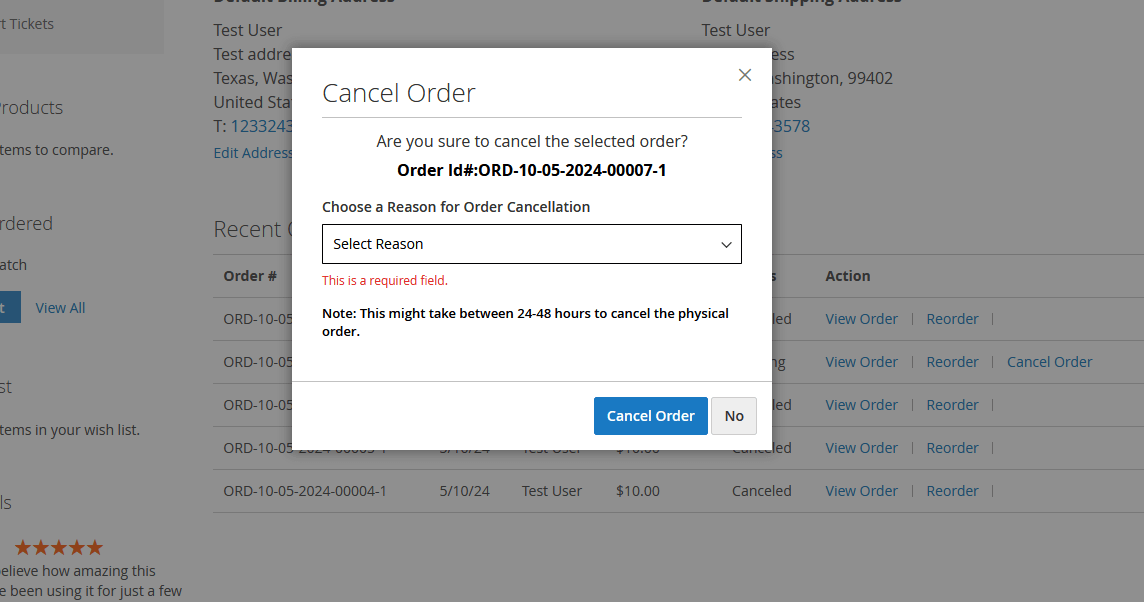This screenshot has height=602, width=1144.
Task: Click the five-star rating in the sidebar
Action: coord(58,547)
